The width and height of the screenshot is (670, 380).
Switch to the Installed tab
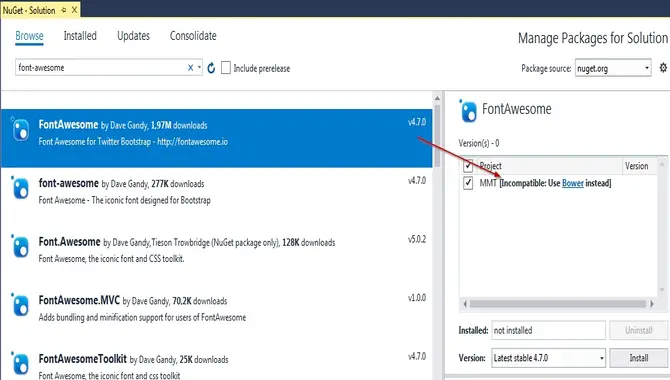[80, 36]
